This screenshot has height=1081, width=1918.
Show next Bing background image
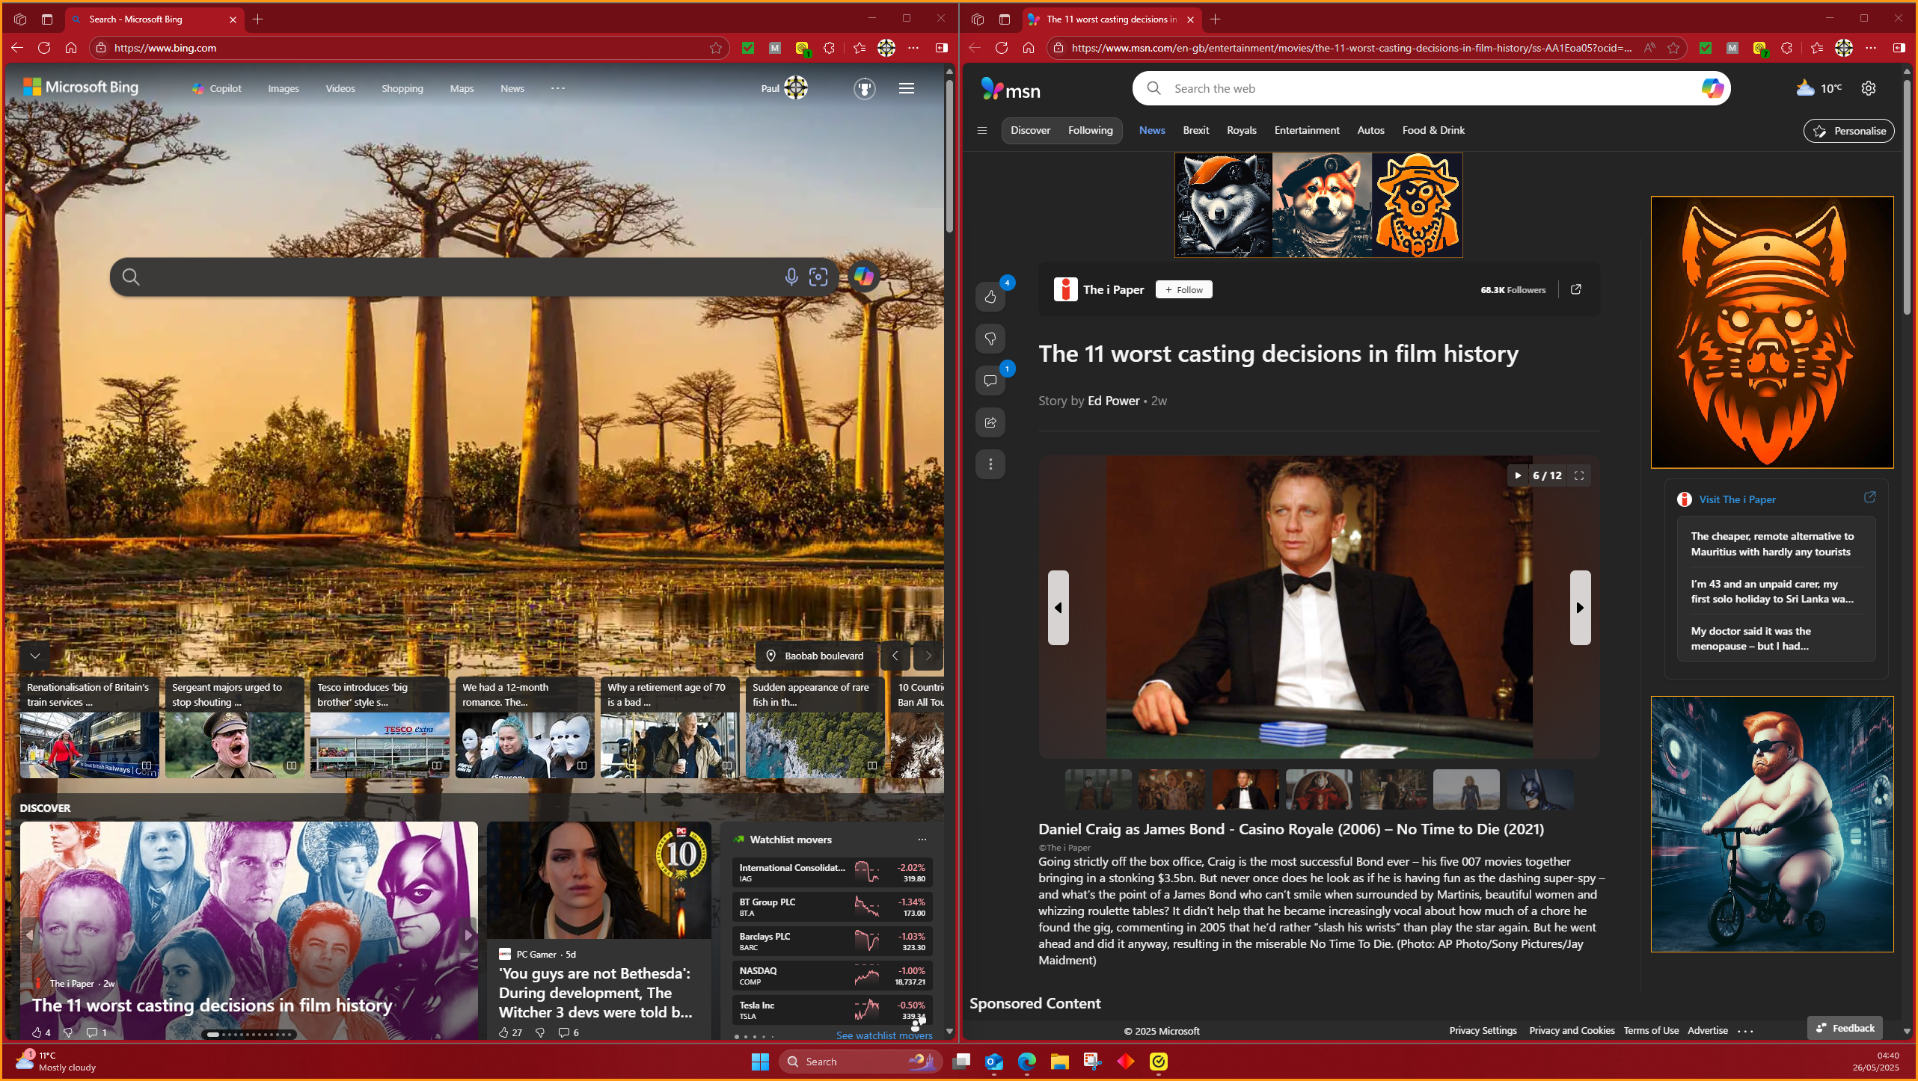coord(928,656)
